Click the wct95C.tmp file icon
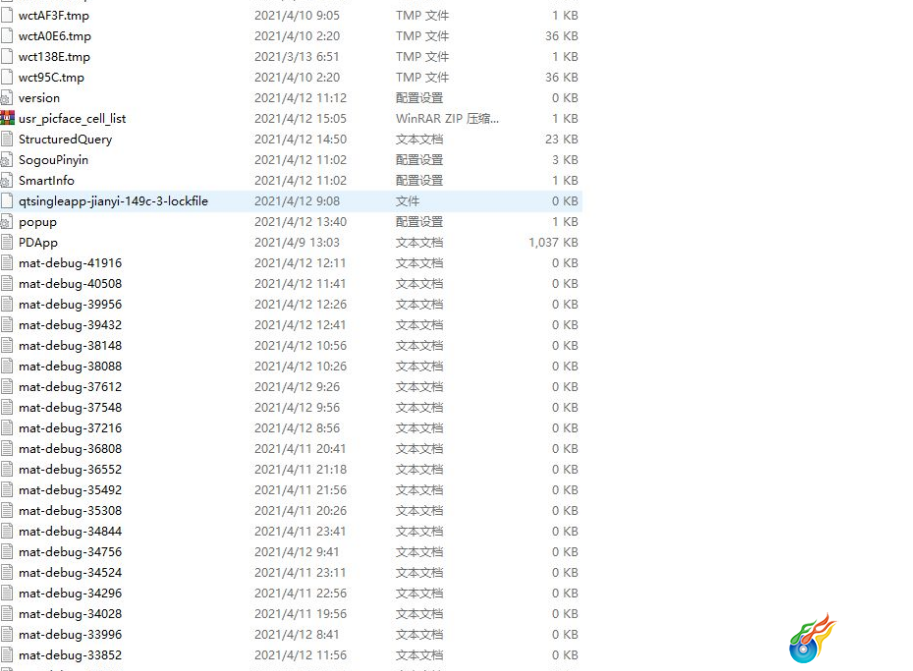 tap(7, 77)
